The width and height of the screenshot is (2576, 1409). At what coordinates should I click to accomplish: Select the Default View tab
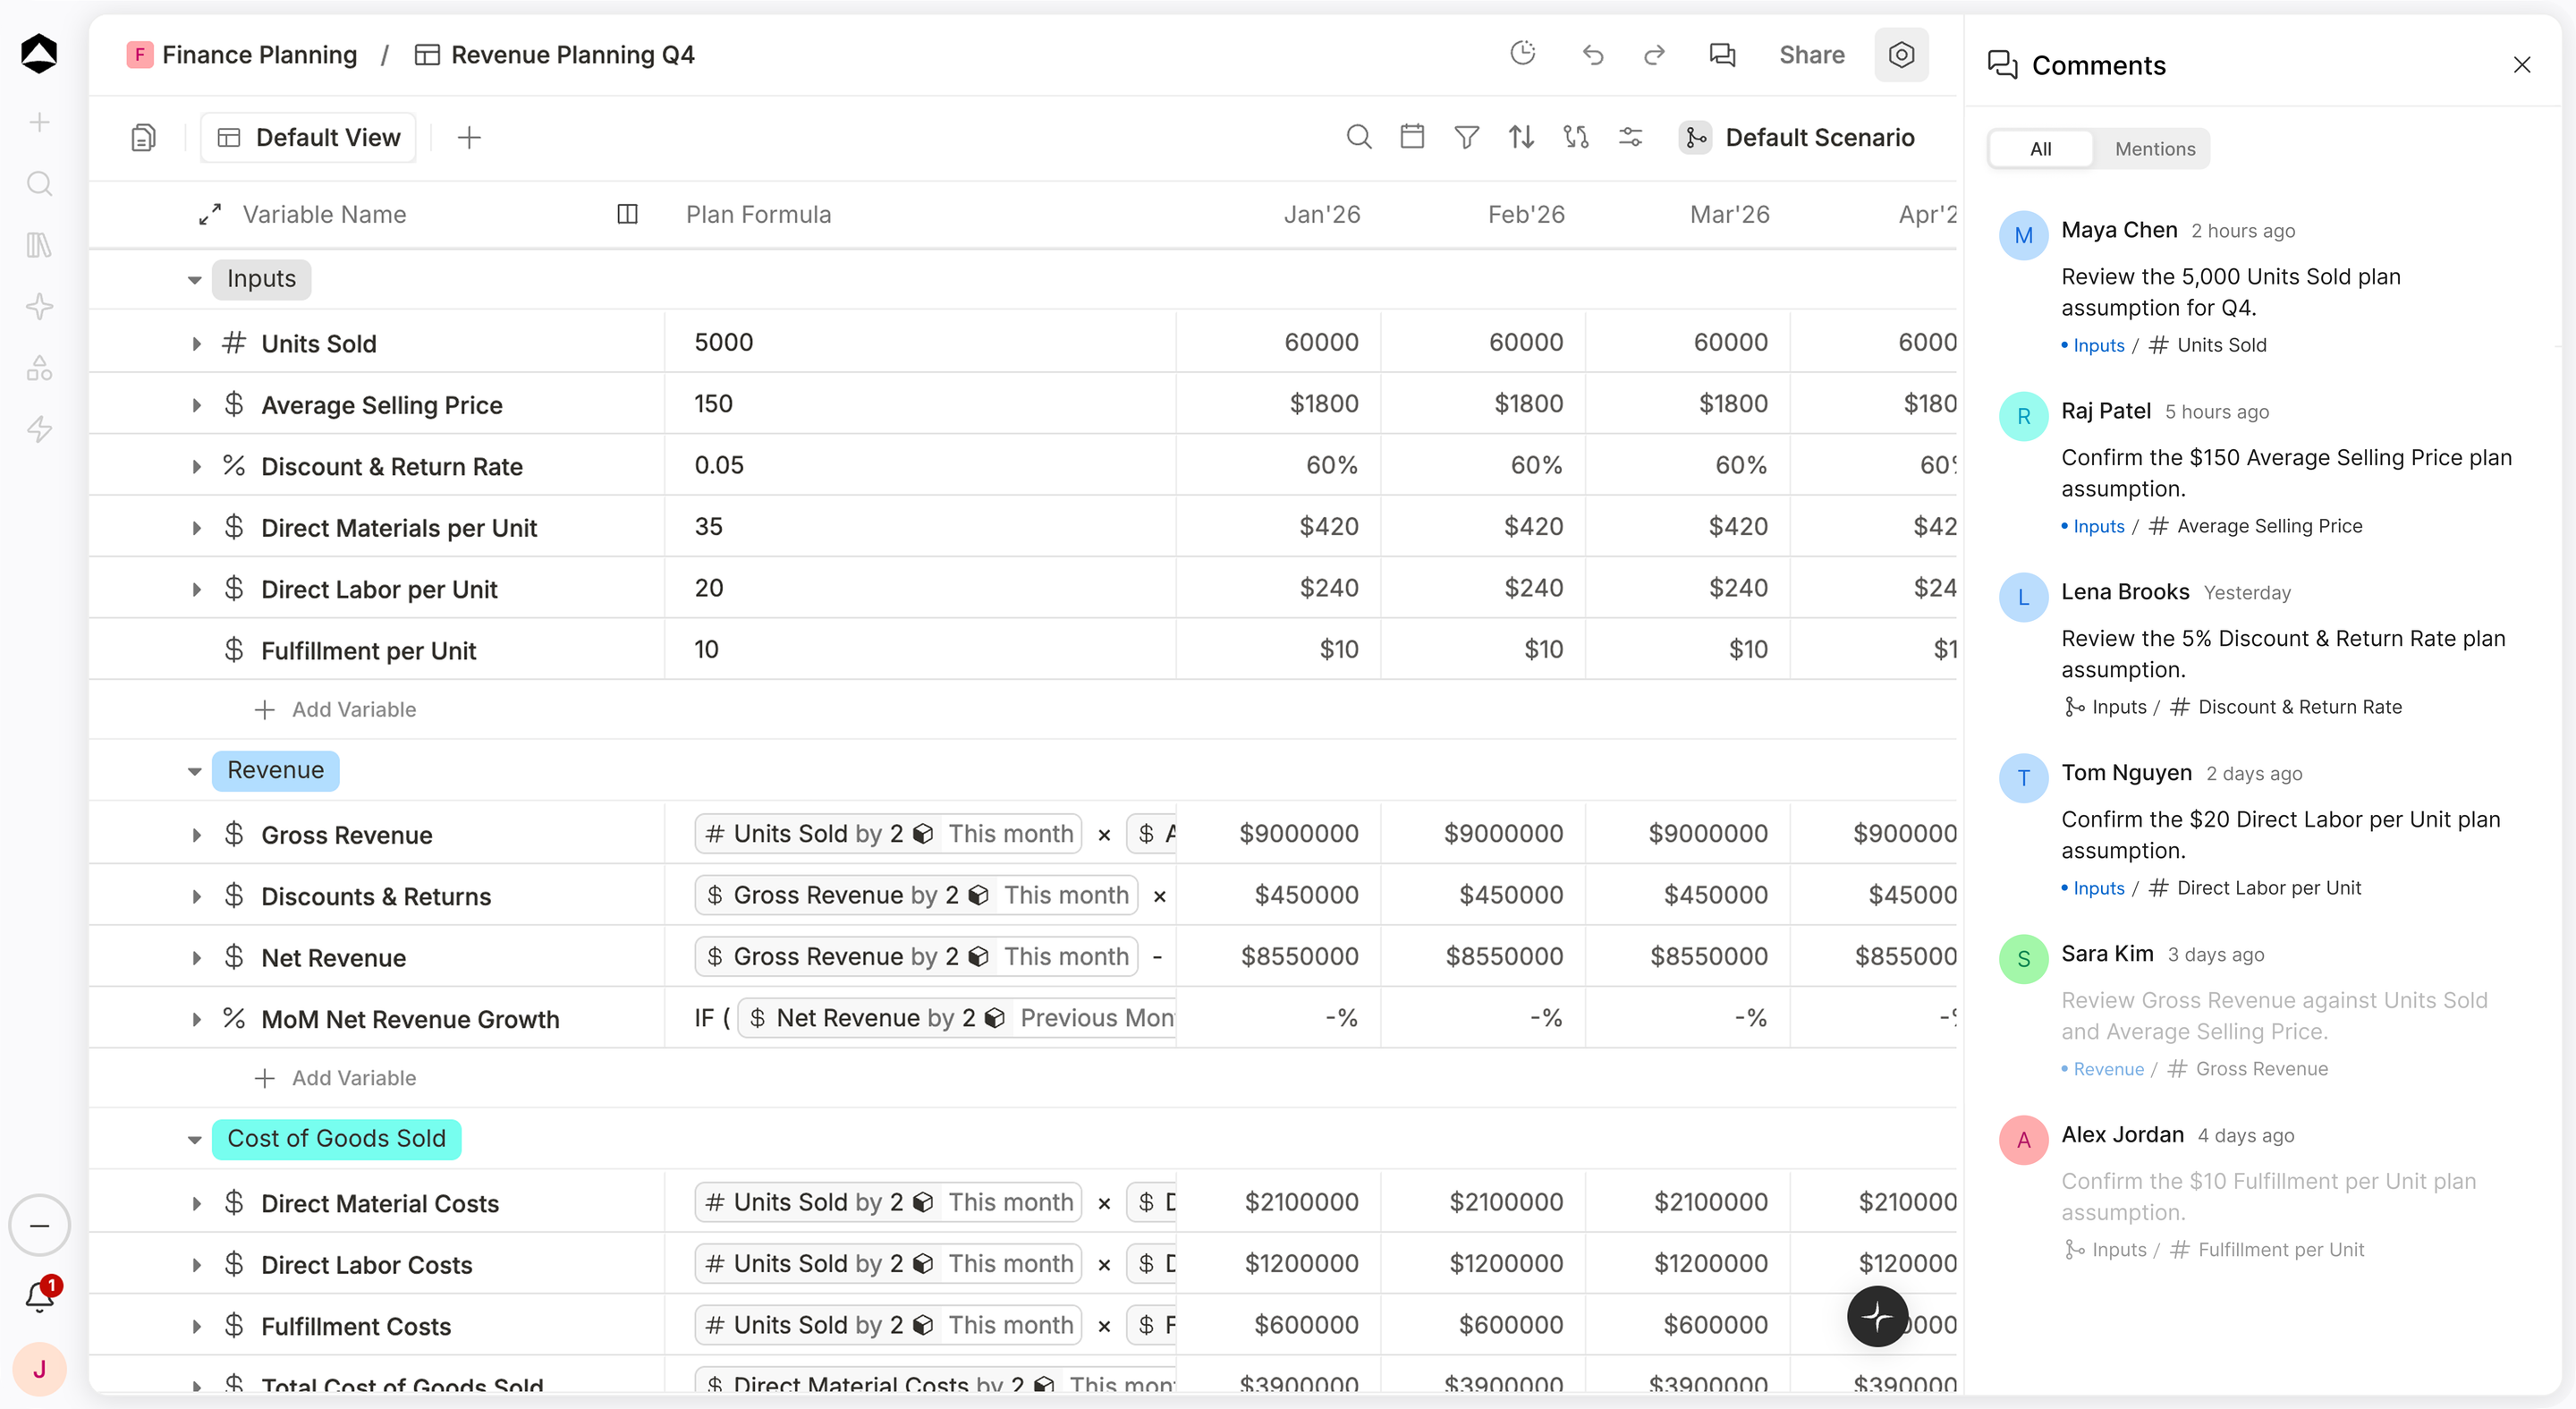click(x=308, y=137)
